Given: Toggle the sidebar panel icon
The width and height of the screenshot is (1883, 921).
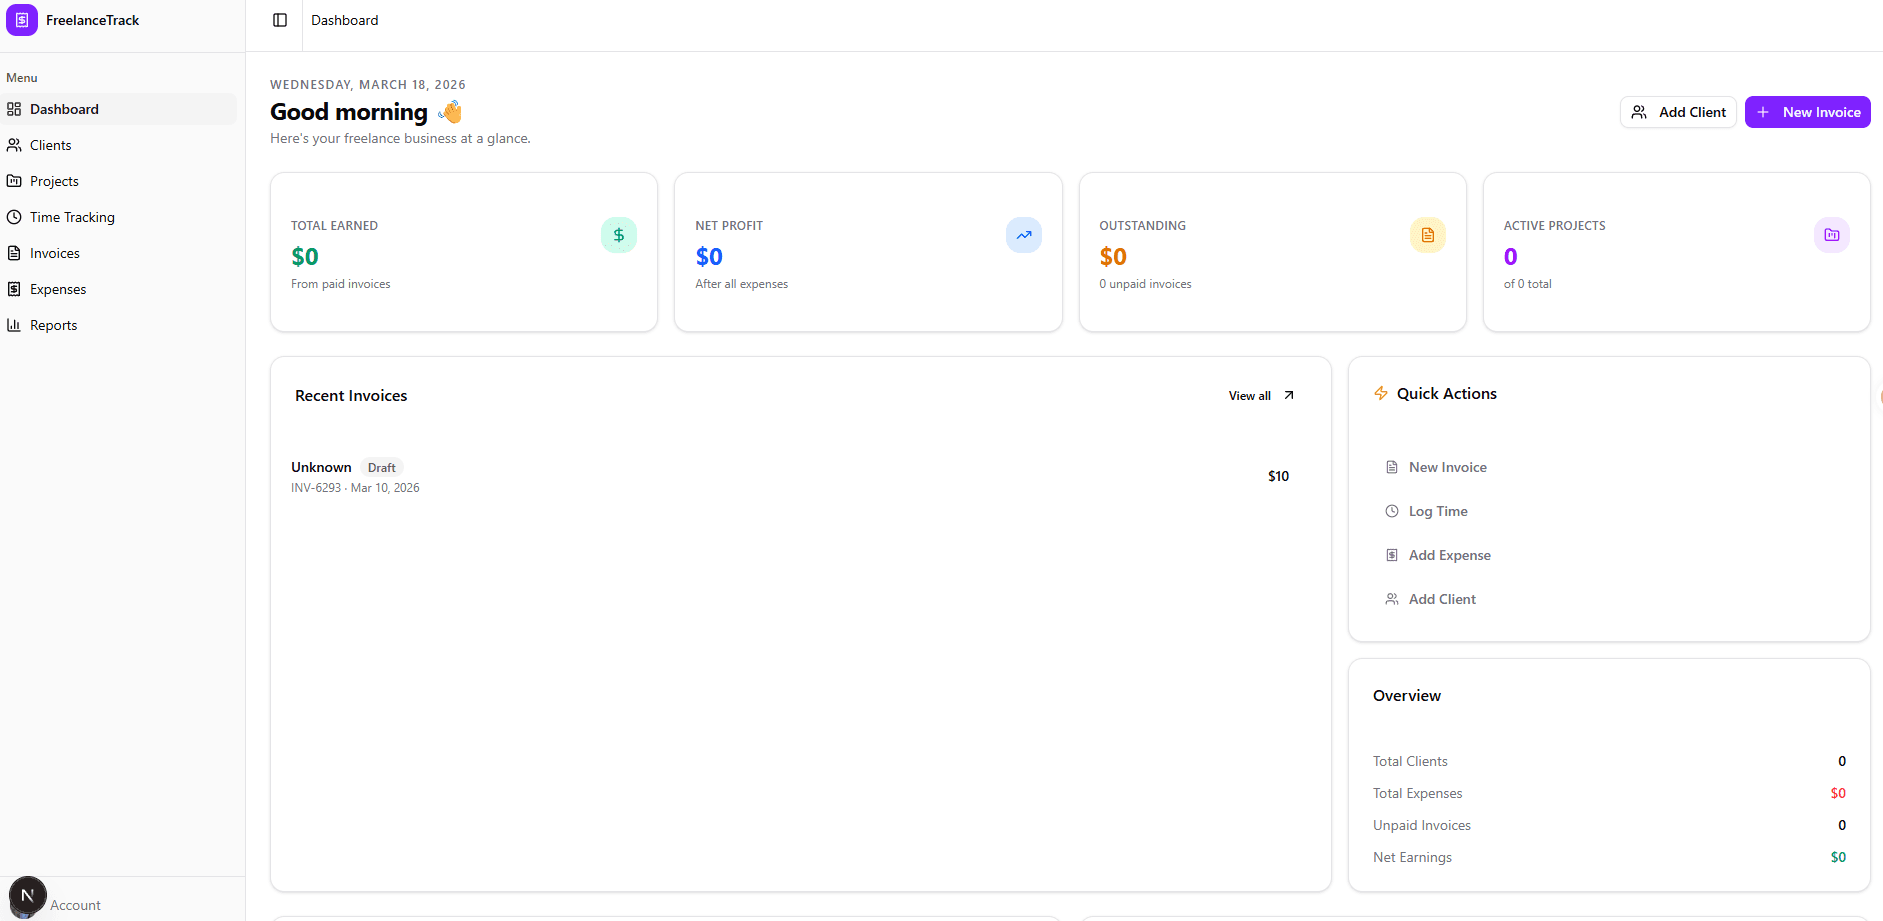Looking at the screenshot, I should [280, 20].
